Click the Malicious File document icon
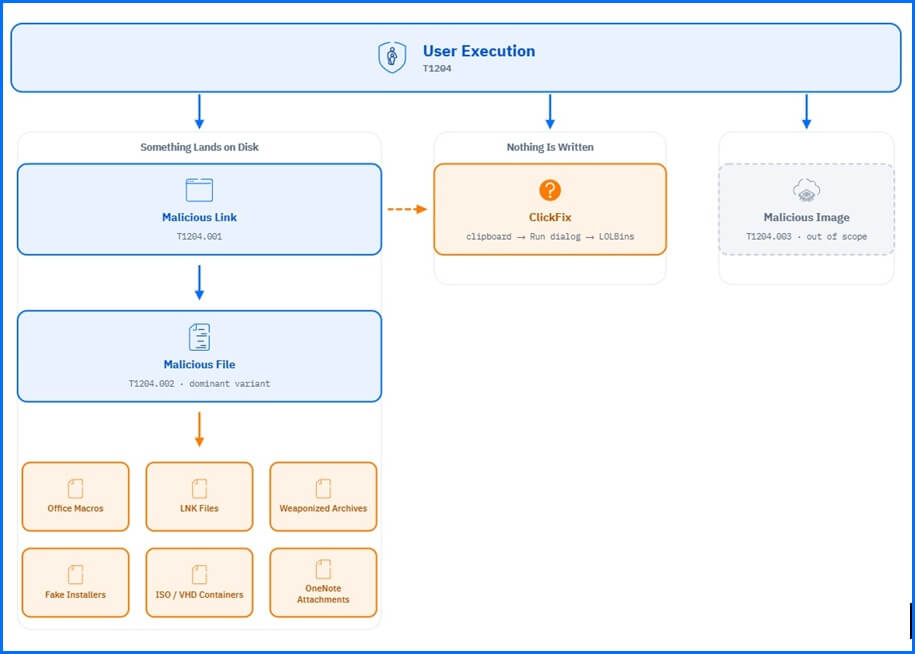 [x=199, y=337]
